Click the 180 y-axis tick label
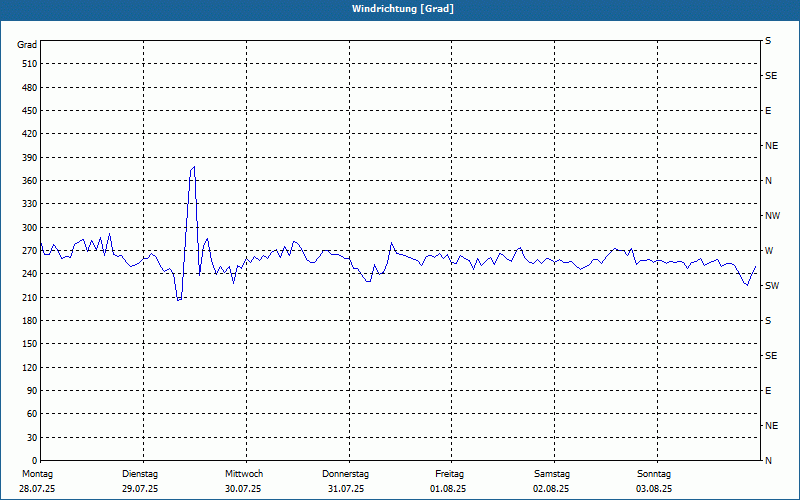 [28, 321]
